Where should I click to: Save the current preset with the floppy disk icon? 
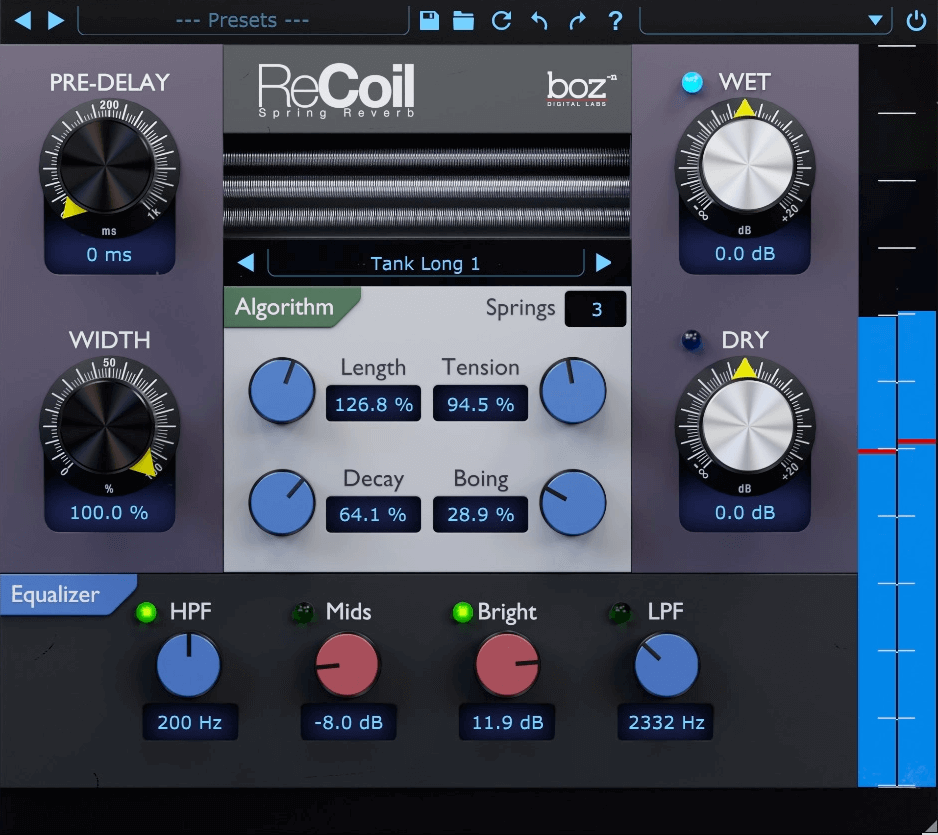pyautogui.click(x=429, y=19)
